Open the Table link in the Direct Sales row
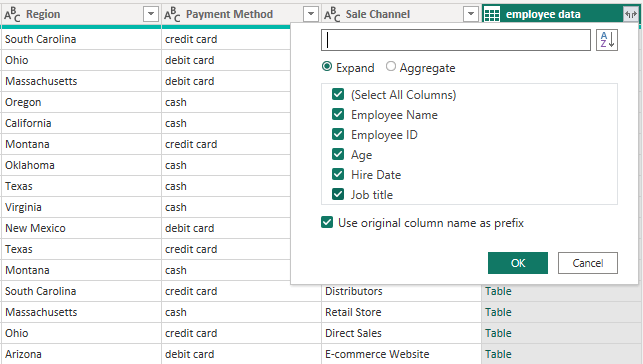This screenshot has width=643, height=364. [498, 333]
